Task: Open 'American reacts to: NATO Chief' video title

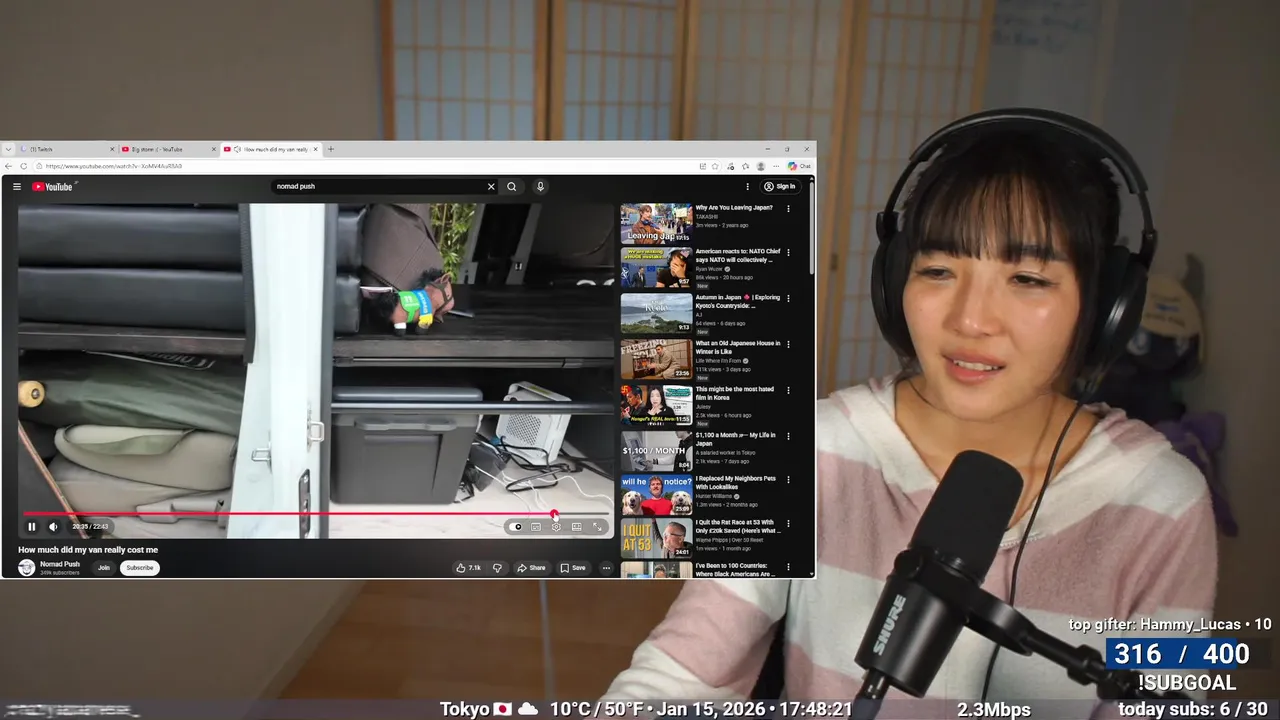Action: 738,256
